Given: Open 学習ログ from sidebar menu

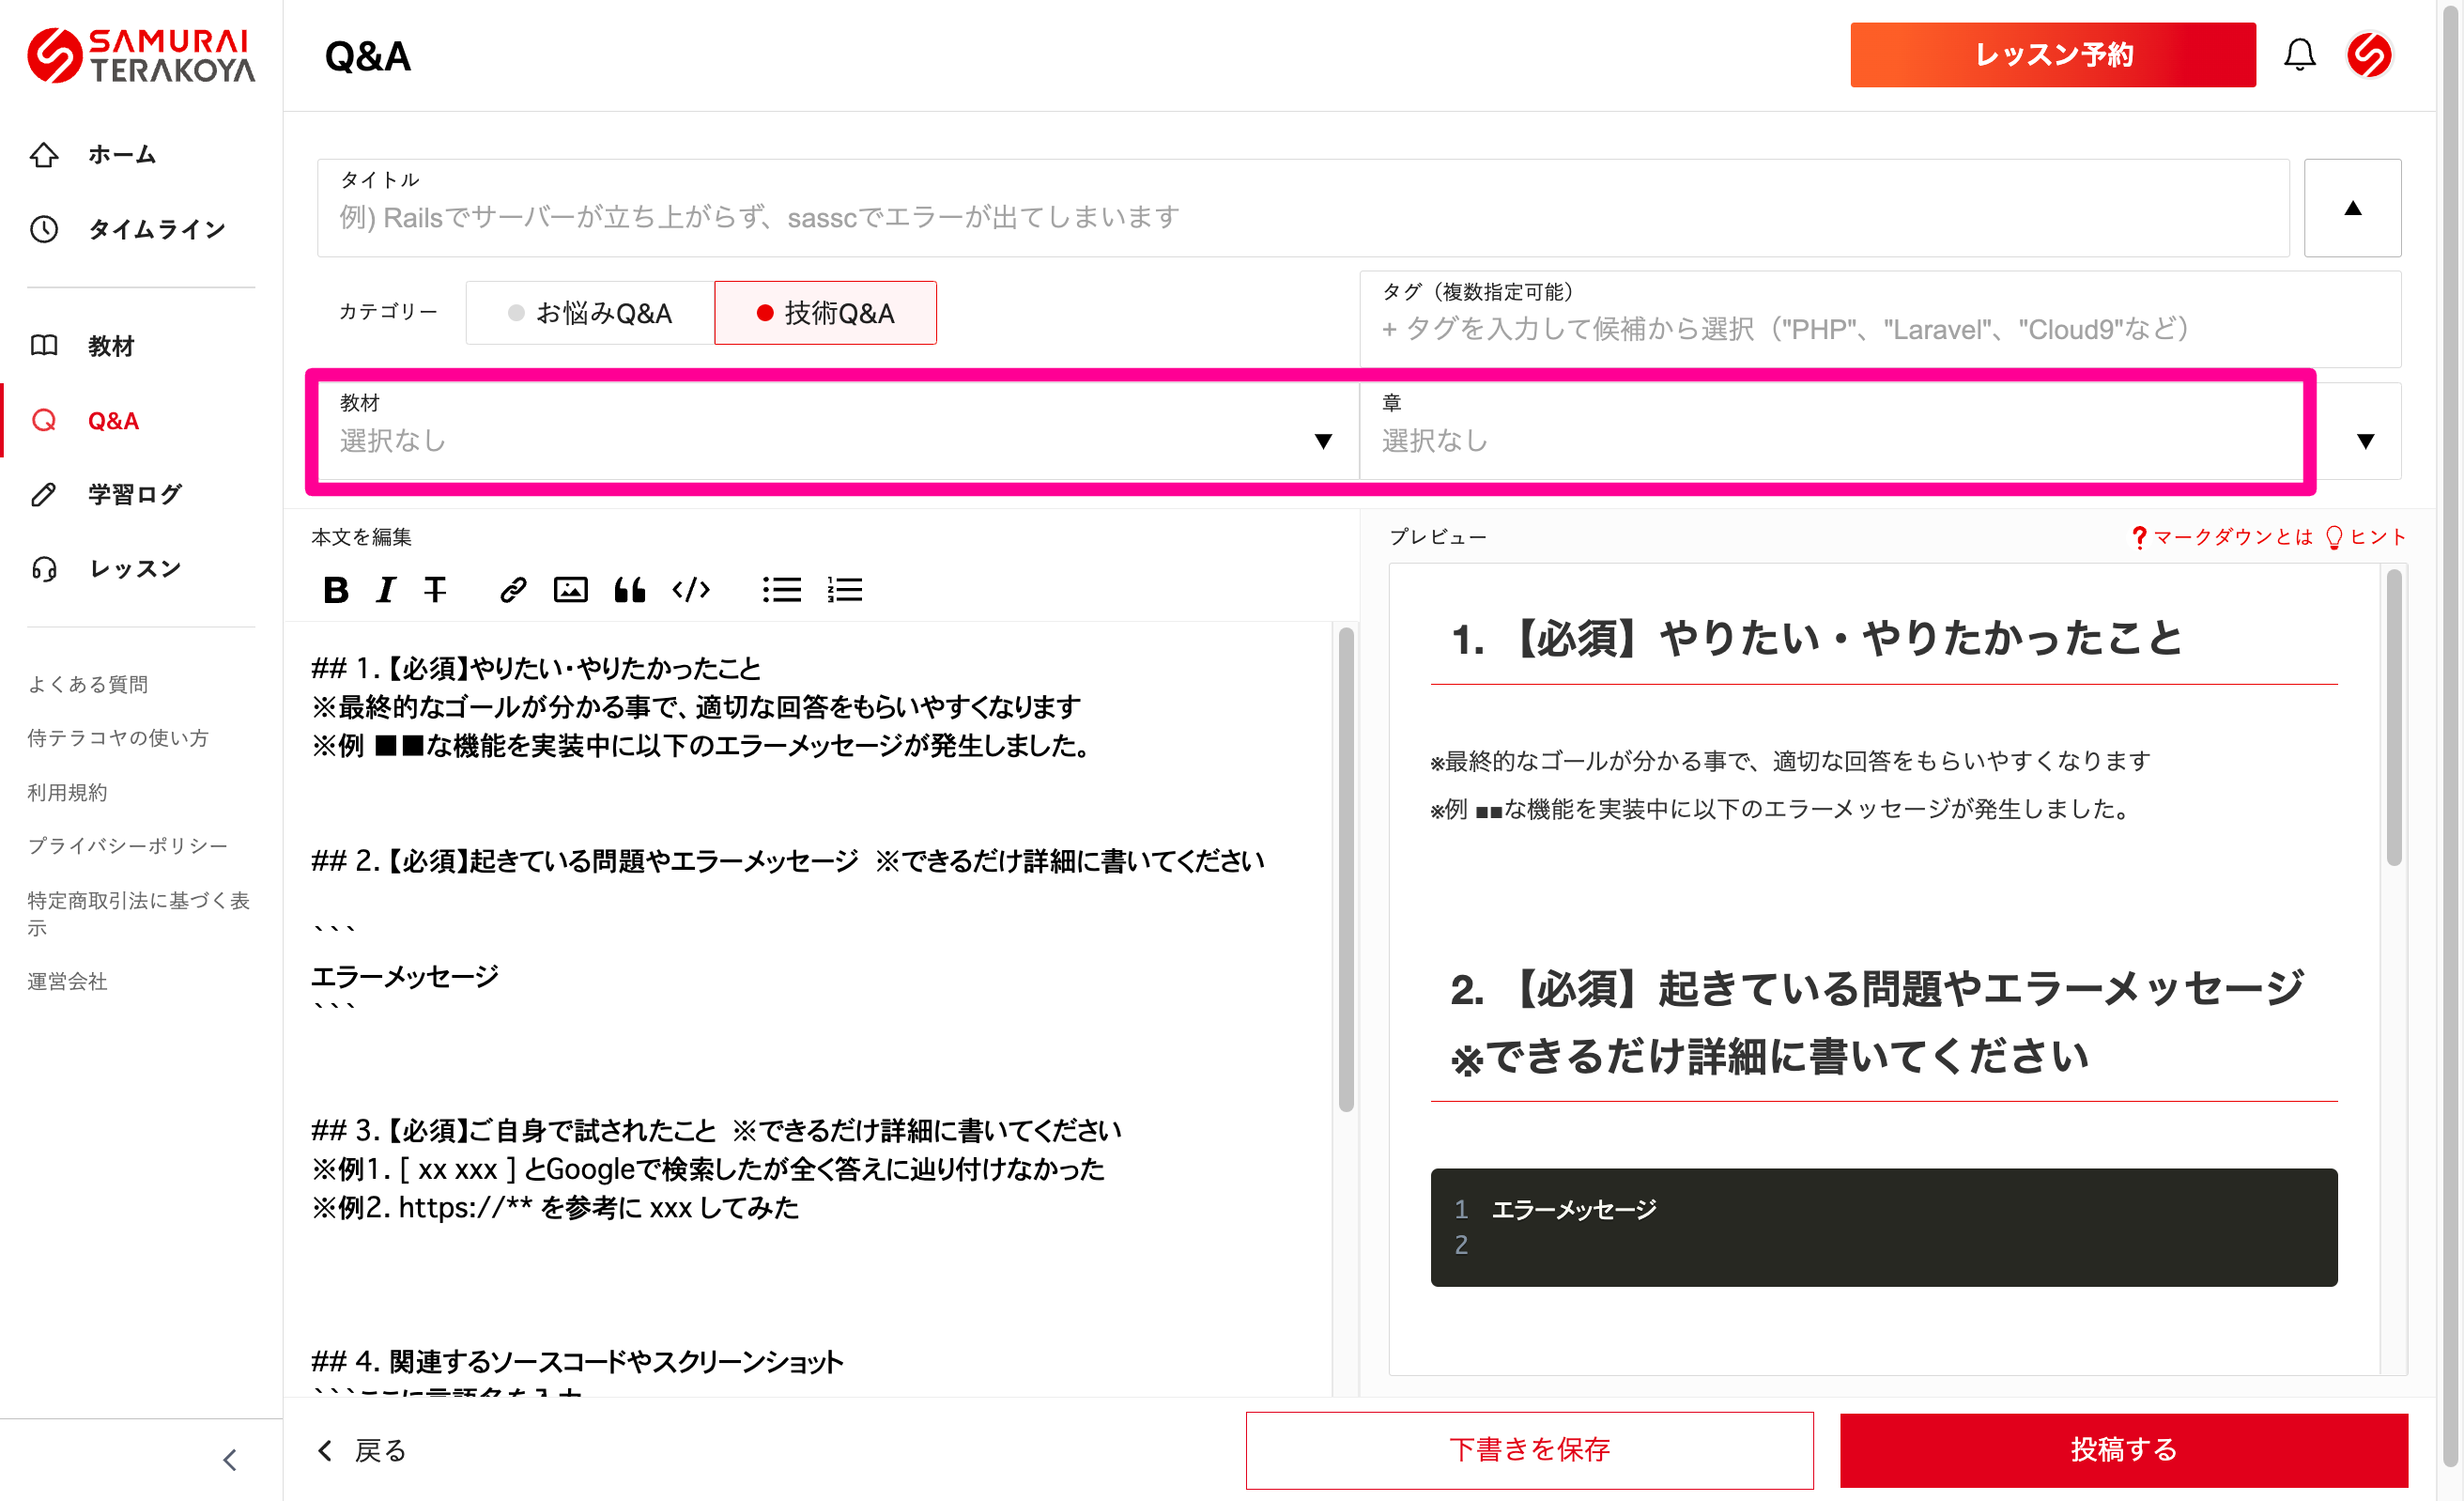Looking at the screenshot, I should point(134,494).
